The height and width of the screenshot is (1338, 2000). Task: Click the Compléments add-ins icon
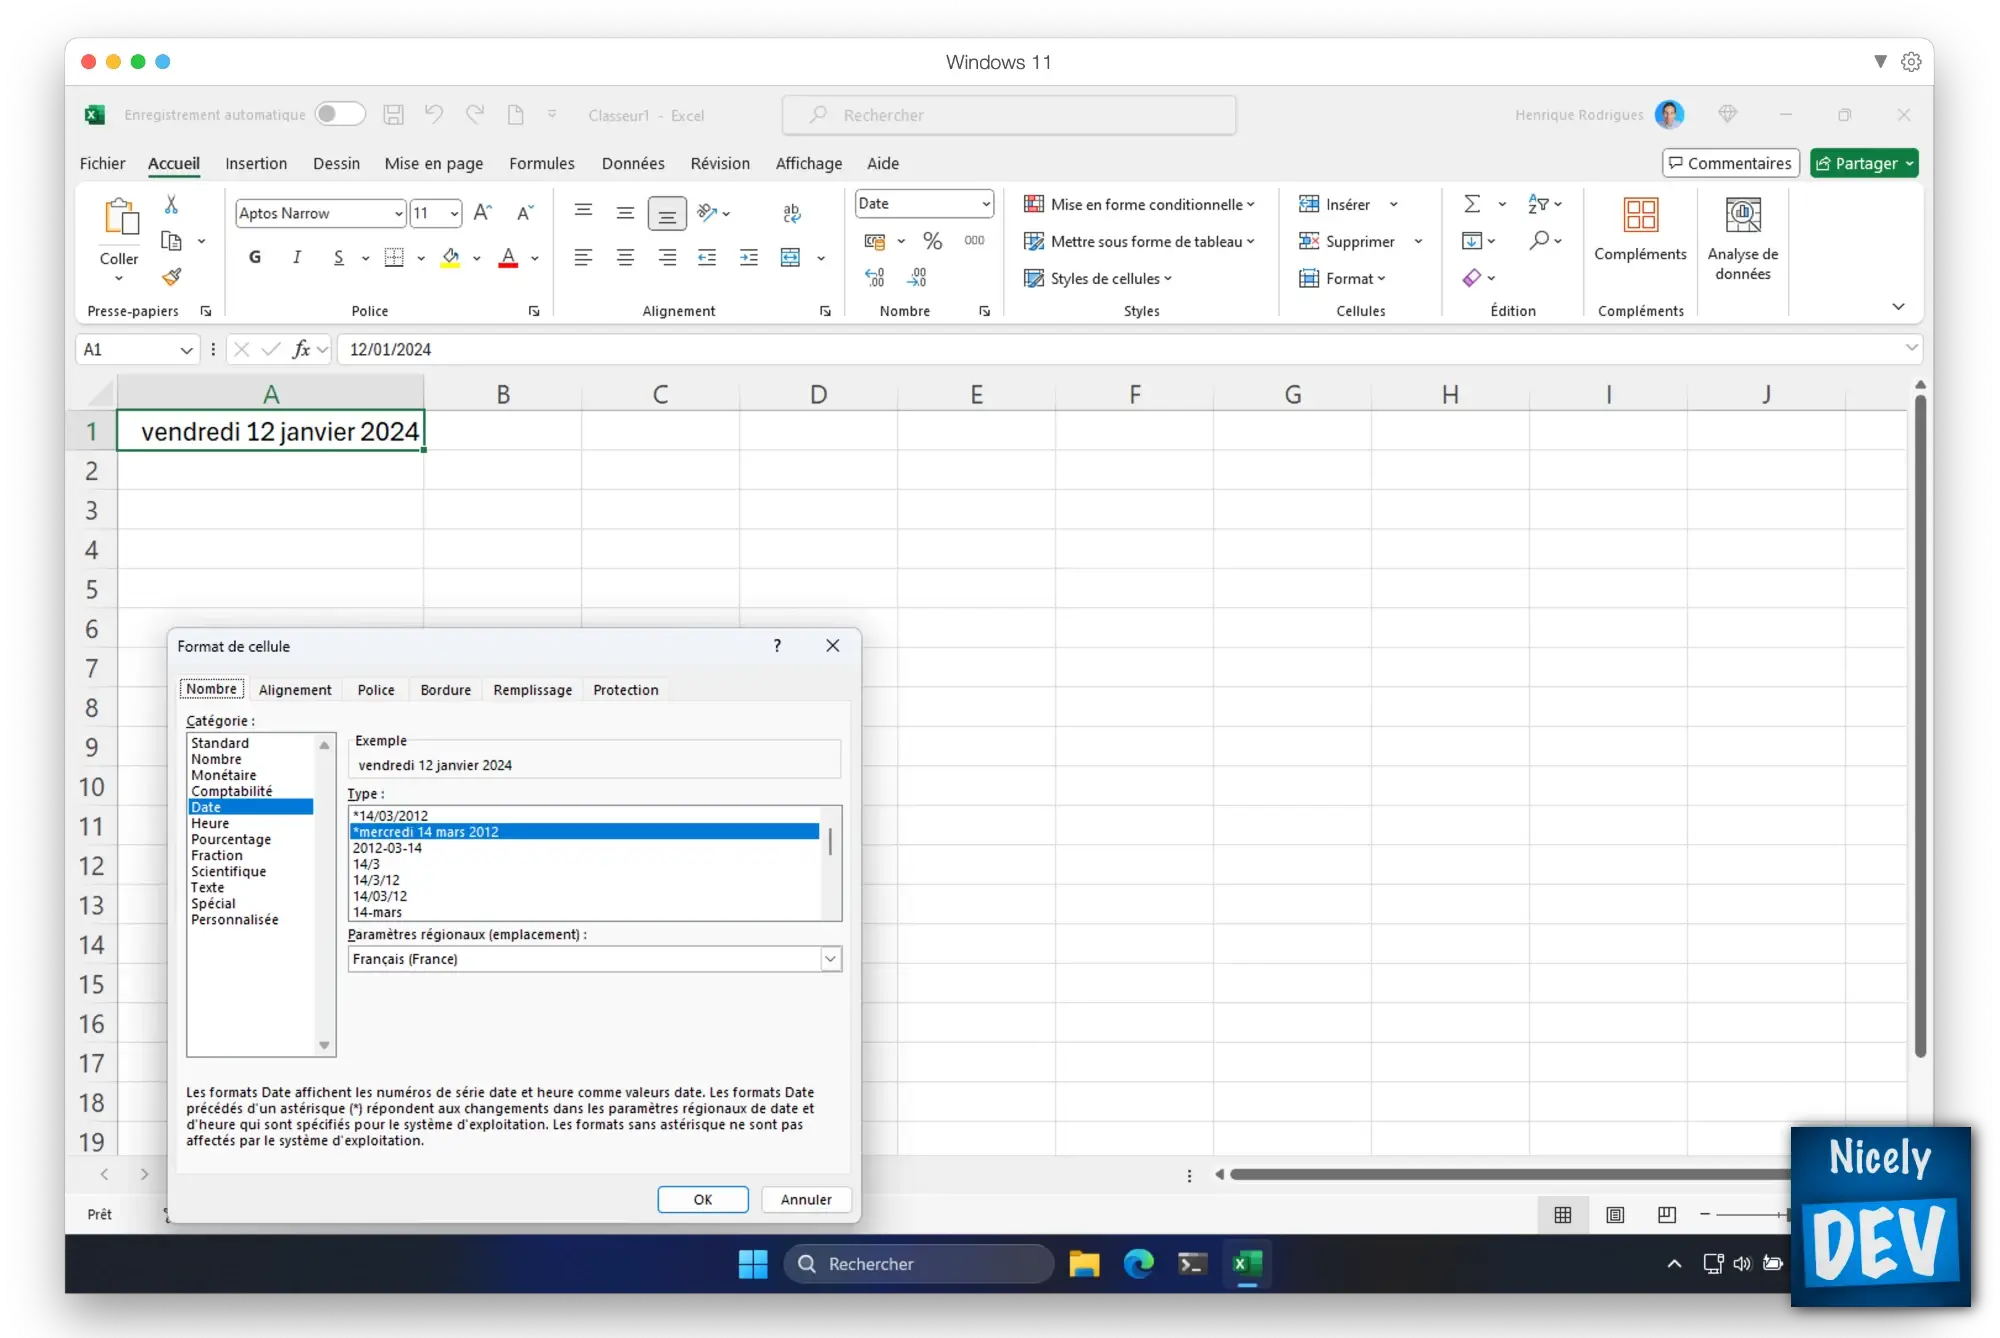click(x=1641, y=215)
